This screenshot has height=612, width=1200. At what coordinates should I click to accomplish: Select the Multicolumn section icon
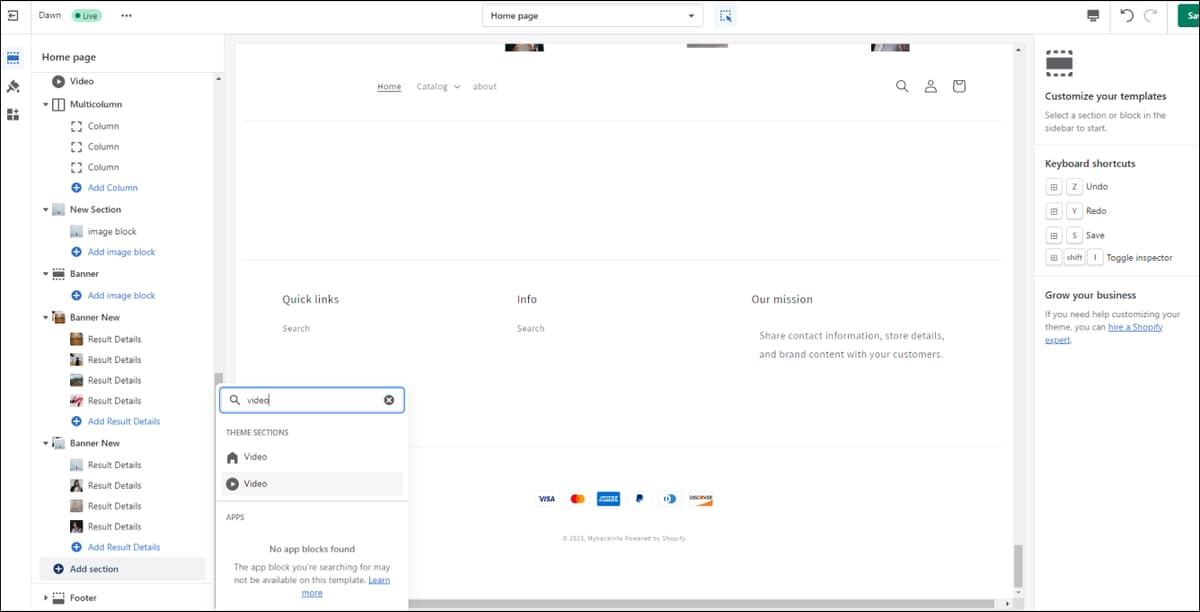(x=59, y=104)
